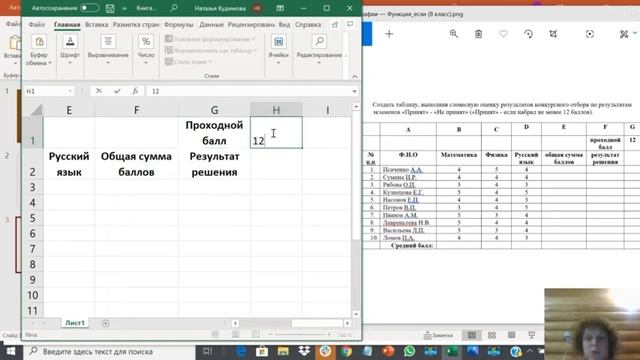Switch to the Формулы ribbon tab
The width and height of the screenshot is (640, 360).
(x=178, y=24)
